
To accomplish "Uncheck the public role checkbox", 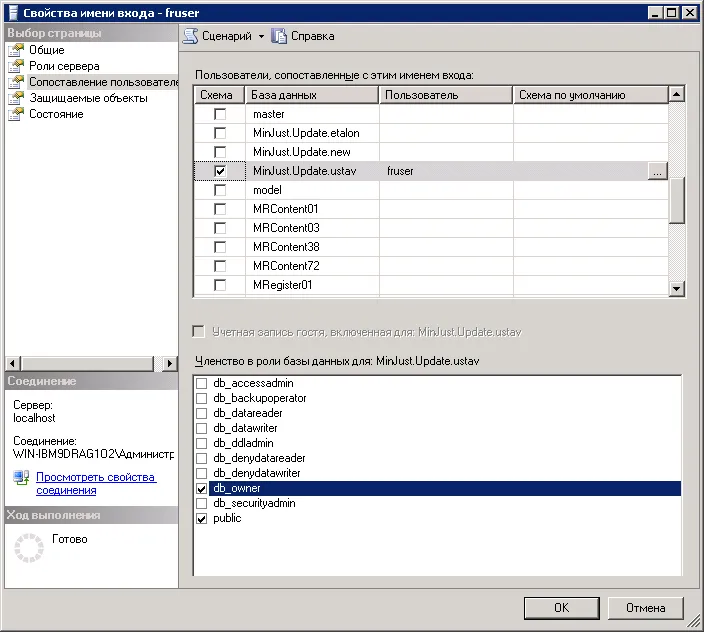I will coord(202,518).
